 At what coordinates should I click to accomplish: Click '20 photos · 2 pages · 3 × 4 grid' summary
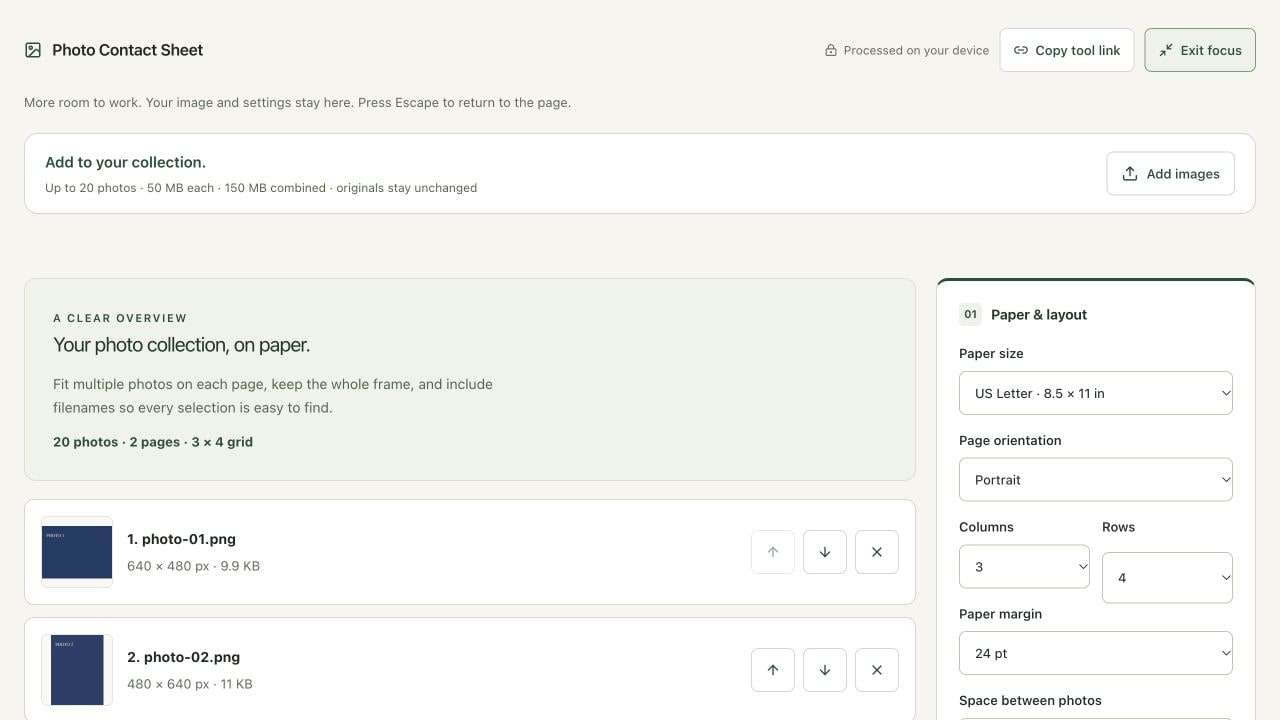(153, 442)
